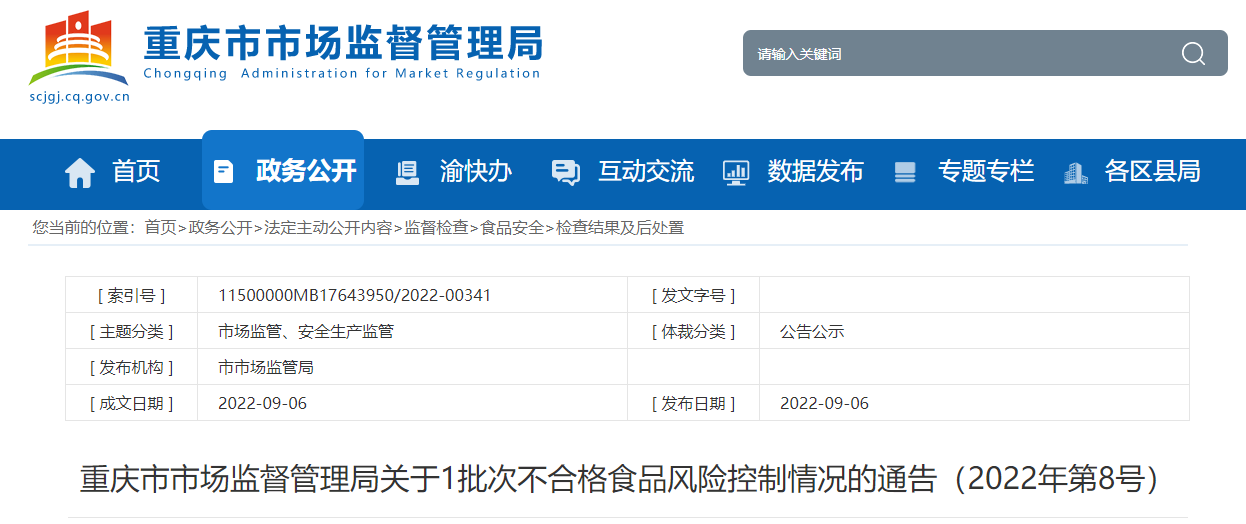Click the 市场监管、安全生产监管 value
The height and width of the screenshot is (524, 1246).
pos(306,331)
